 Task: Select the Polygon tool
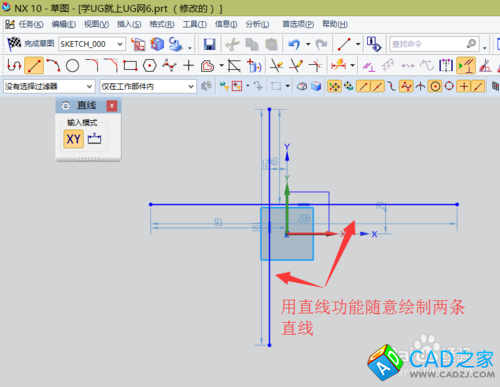coord(150,66)
